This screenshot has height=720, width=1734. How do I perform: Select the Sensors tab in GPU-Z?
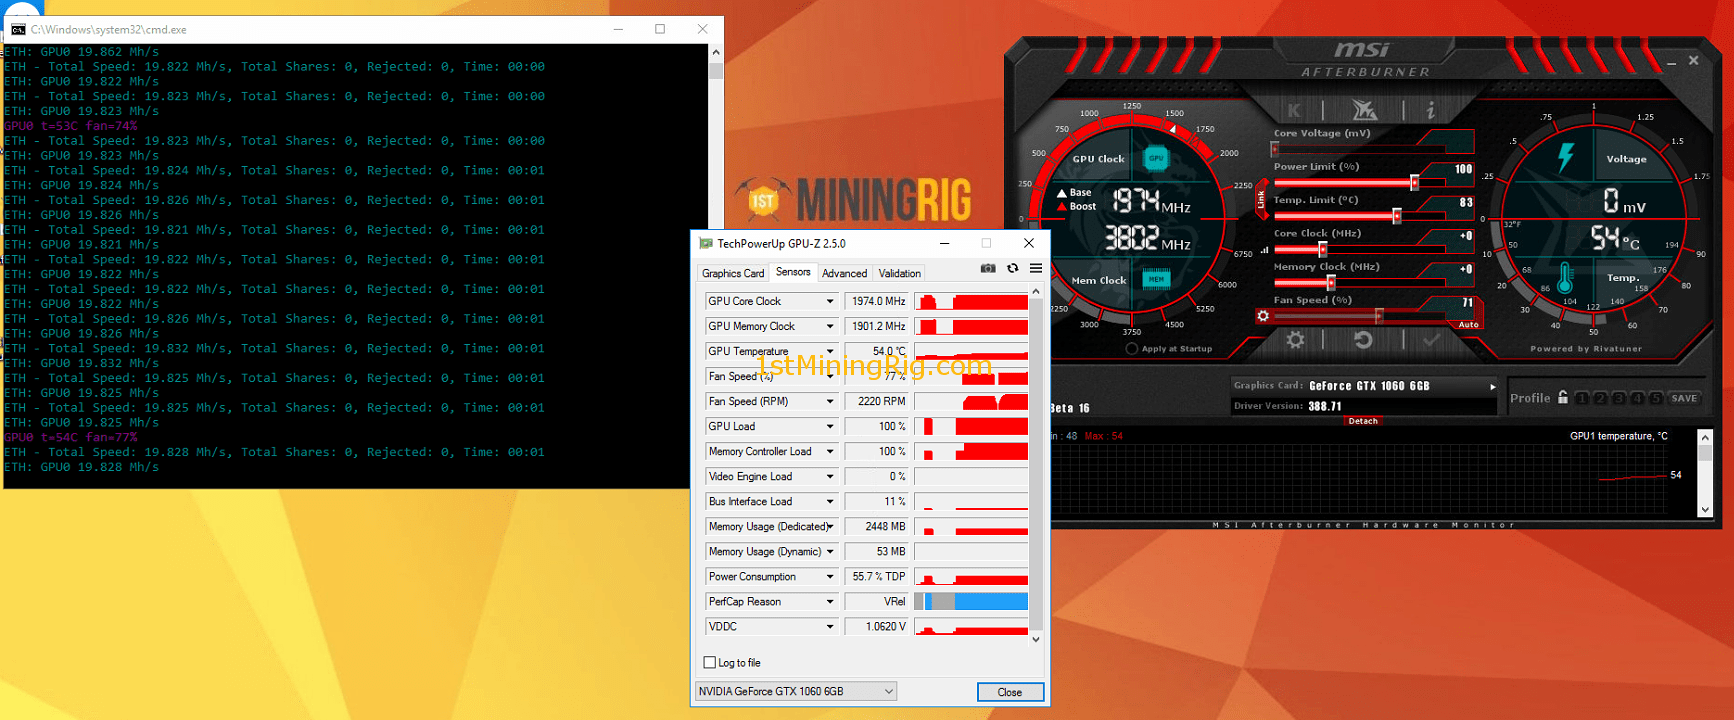point(793,272)
